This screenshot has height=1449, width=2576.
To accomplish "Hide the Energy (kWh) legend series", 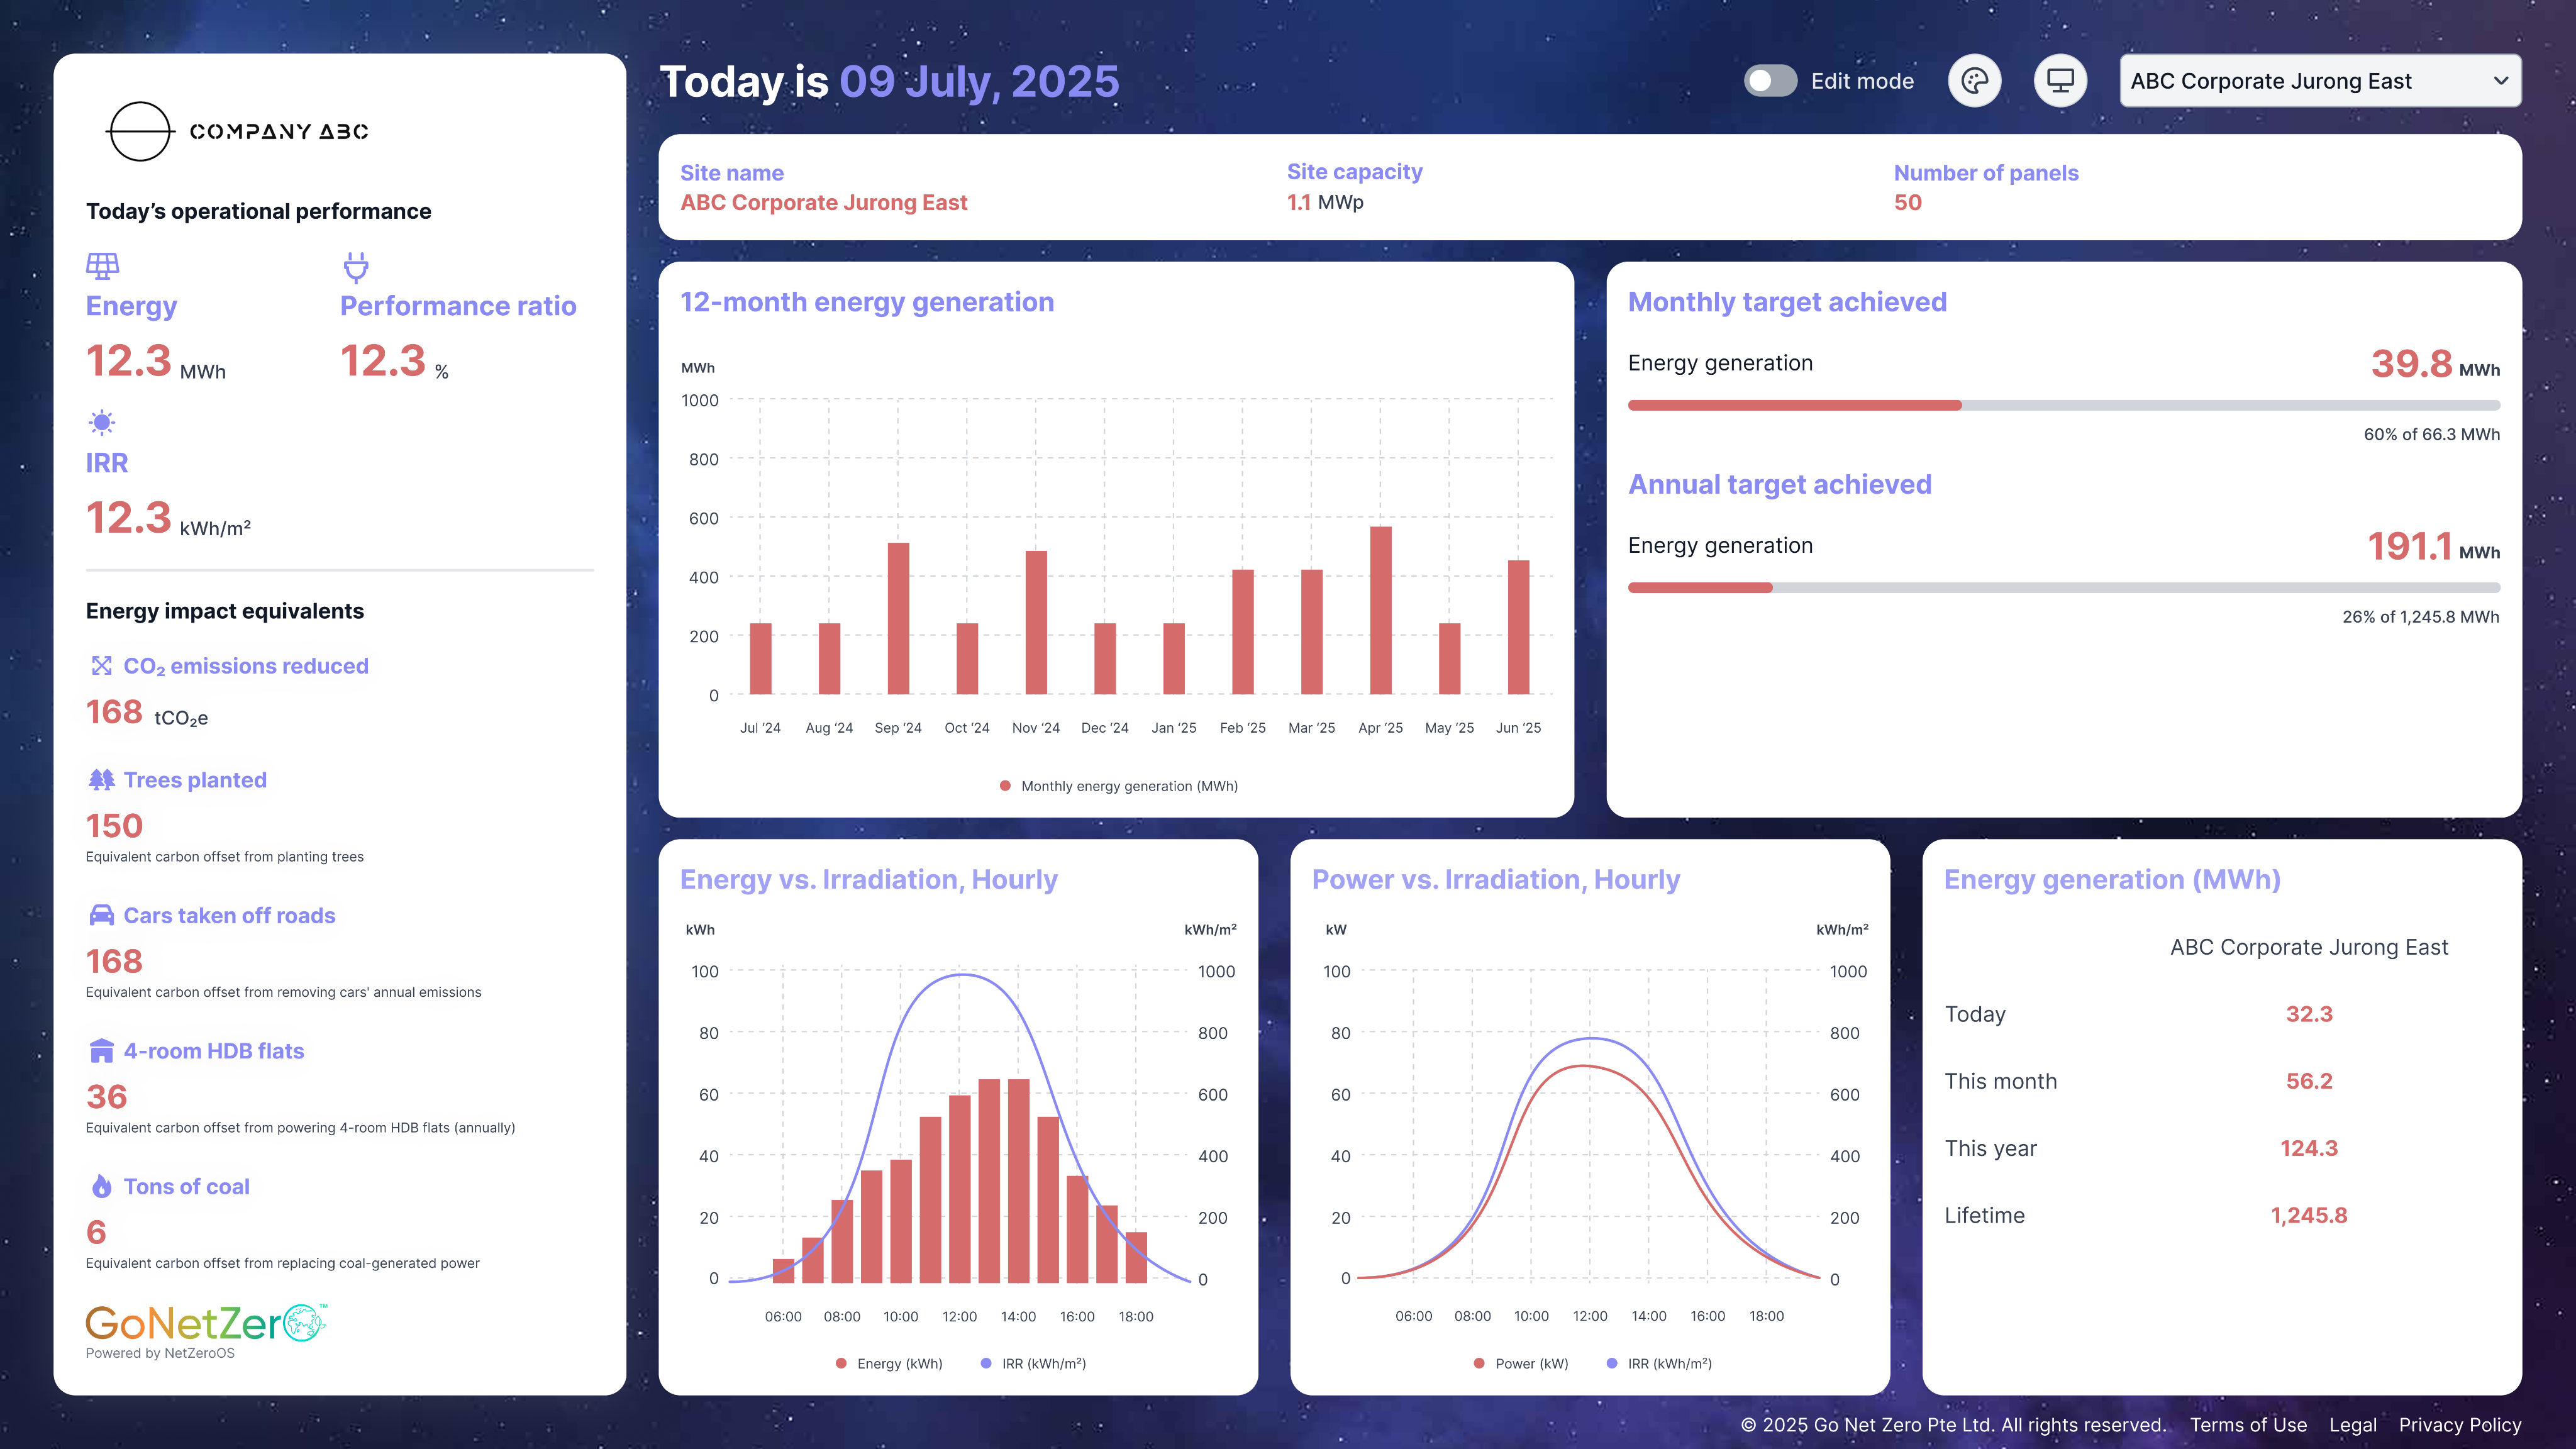I will [889, 1364].
